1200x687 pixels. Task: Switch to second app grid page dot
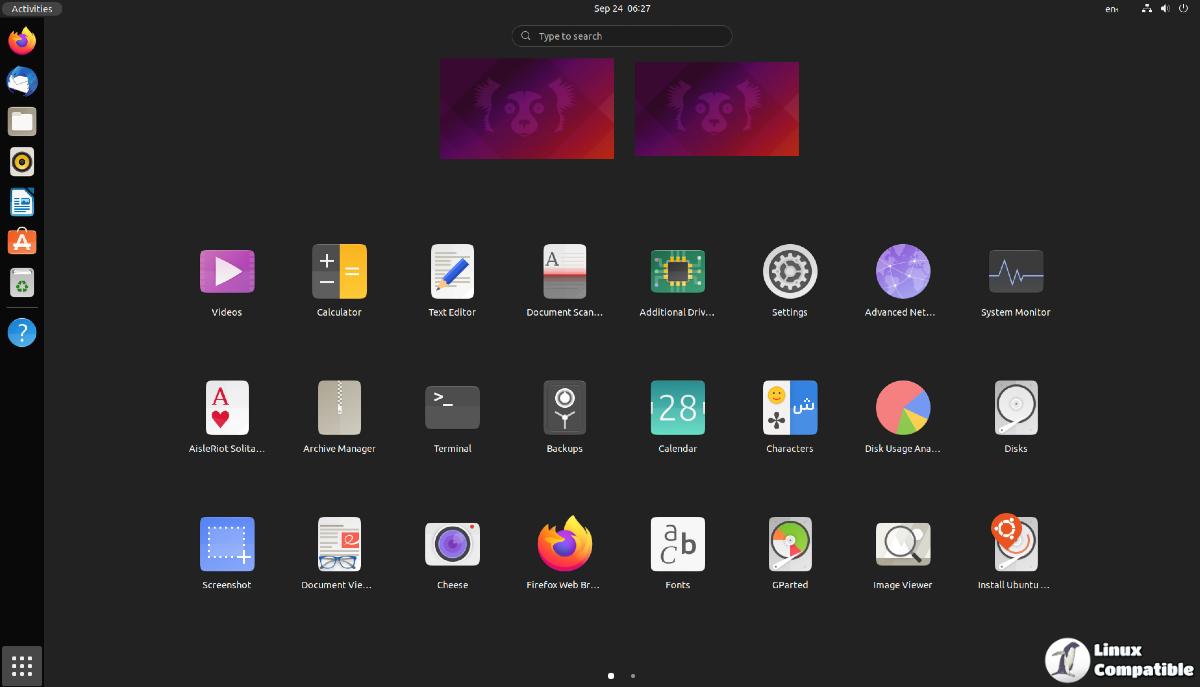tap(633, 676)
